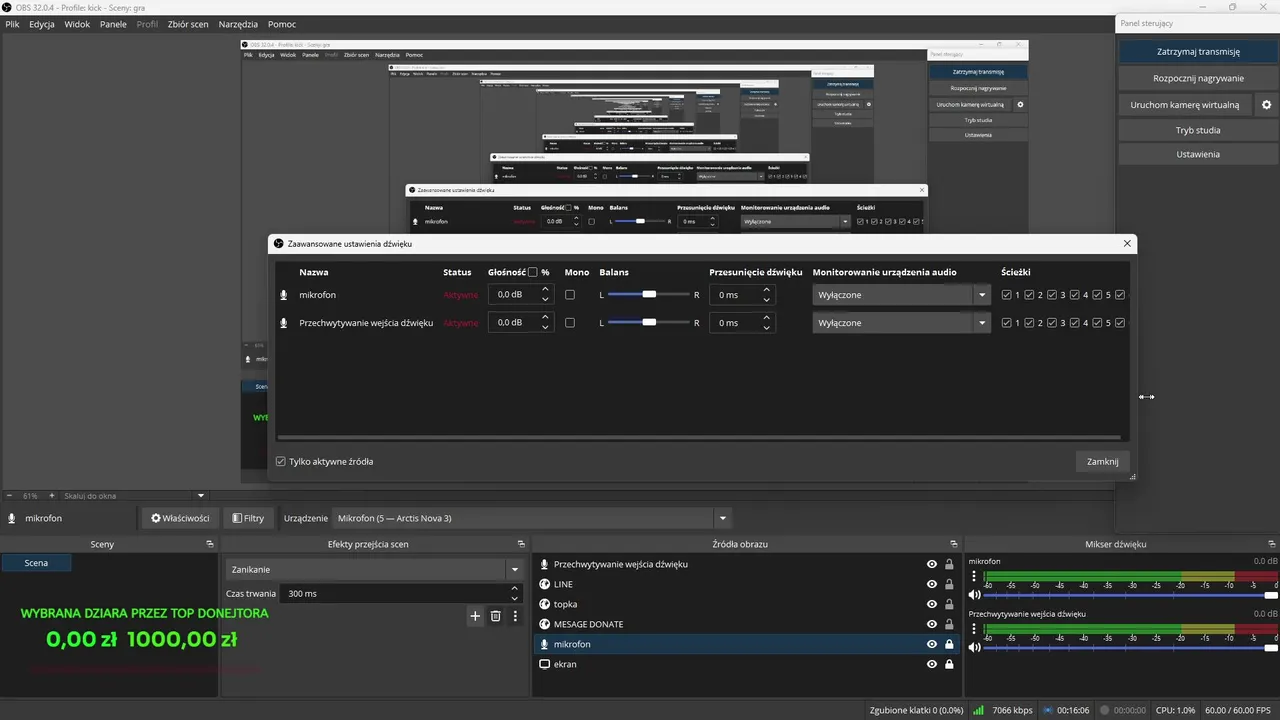Toggle Mono for mikrofon

click(570, 295)
